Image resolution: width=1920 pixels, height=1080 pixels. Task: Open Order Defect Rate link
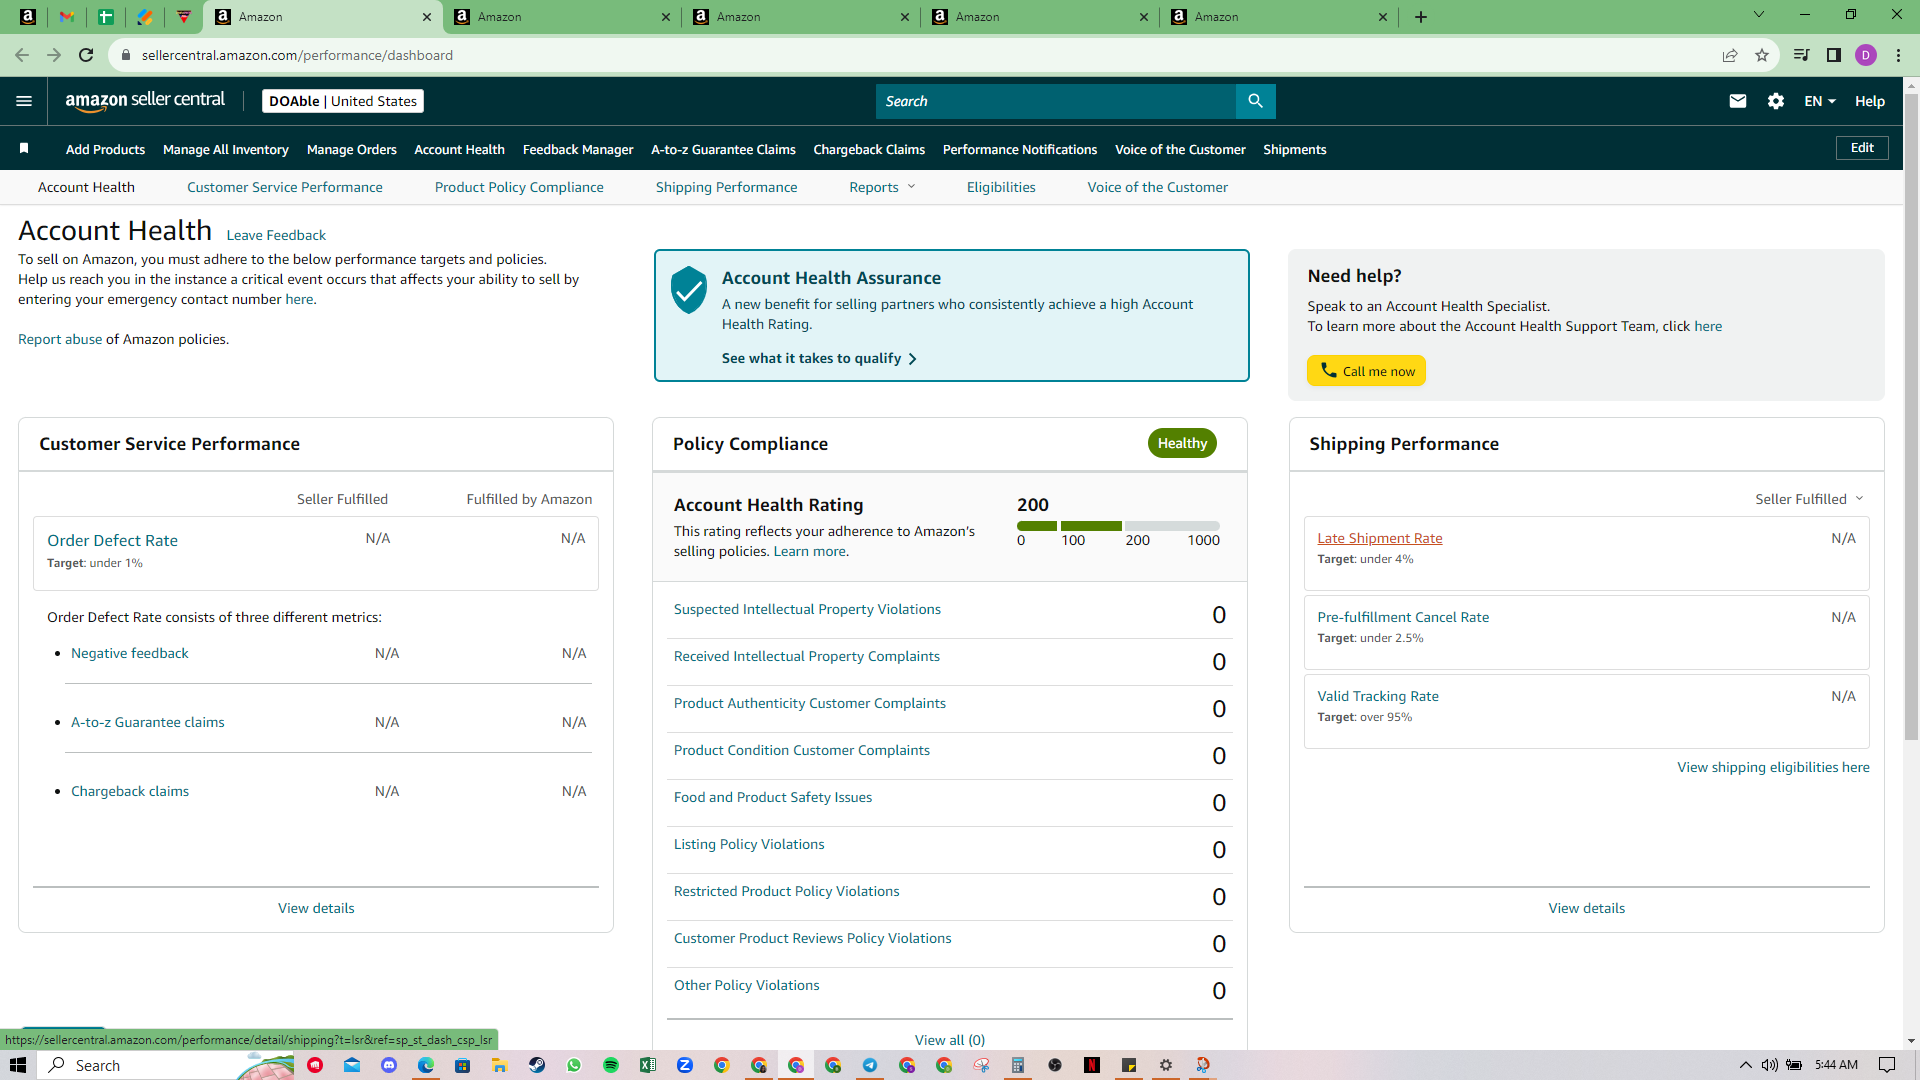tap(112, 540)
